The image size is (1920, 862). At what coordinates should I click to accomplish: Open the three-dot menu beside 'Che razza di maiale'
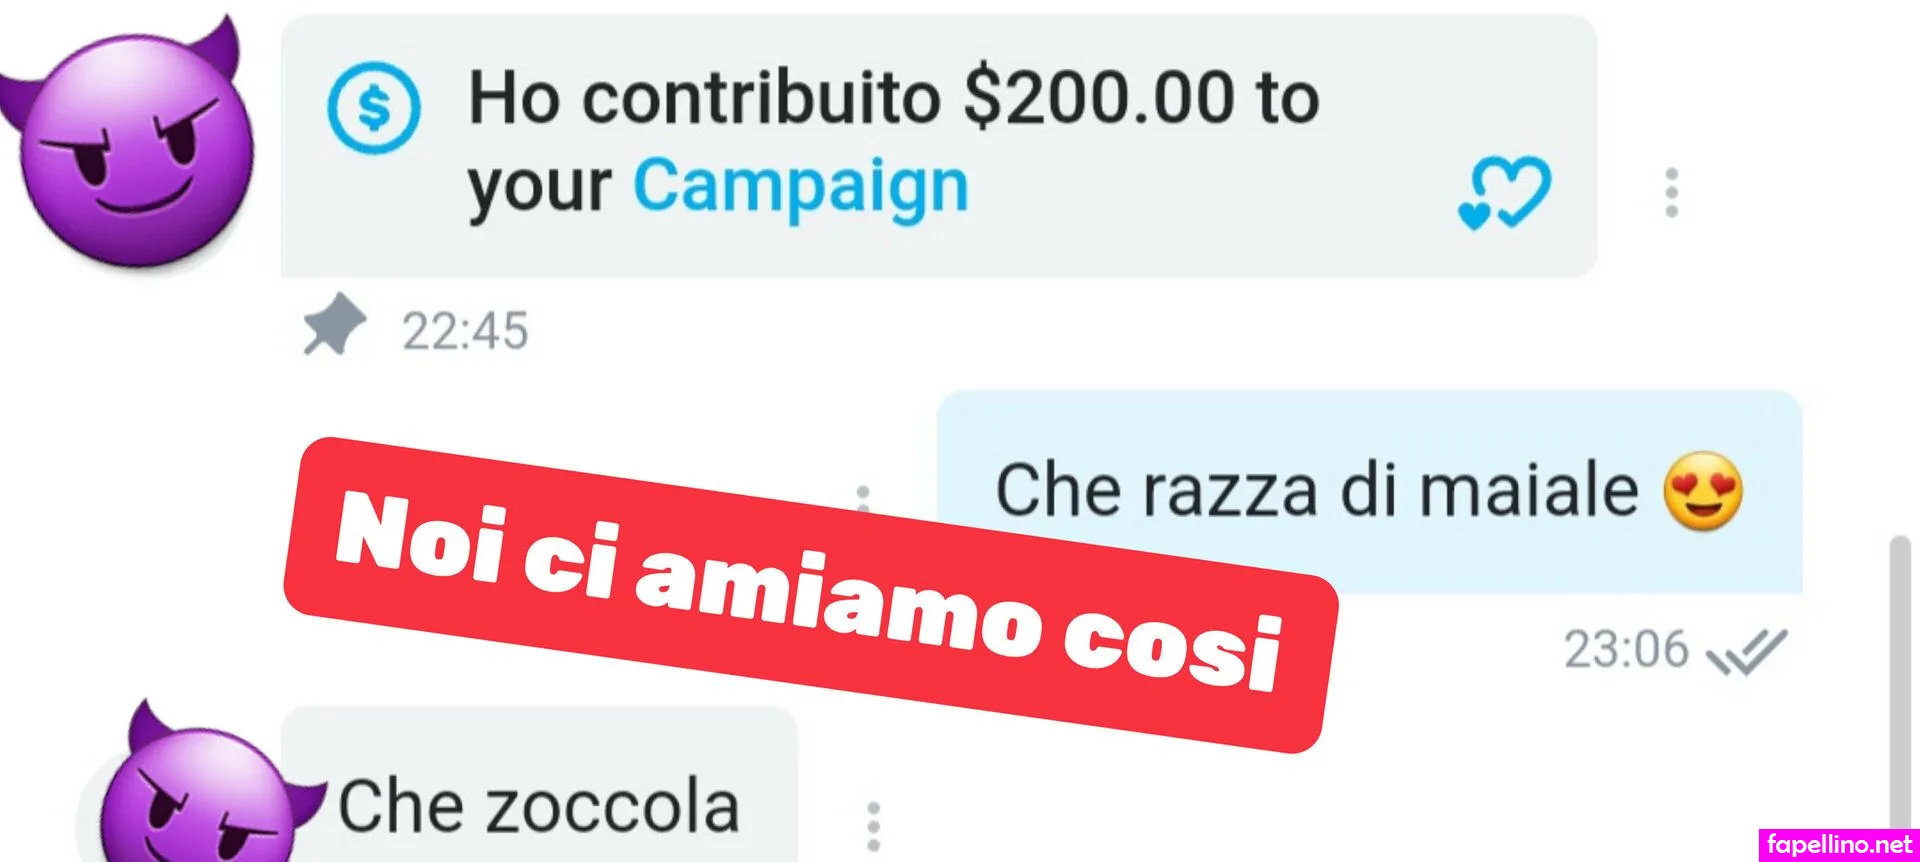pyautogui.click(x=863, y=497)
